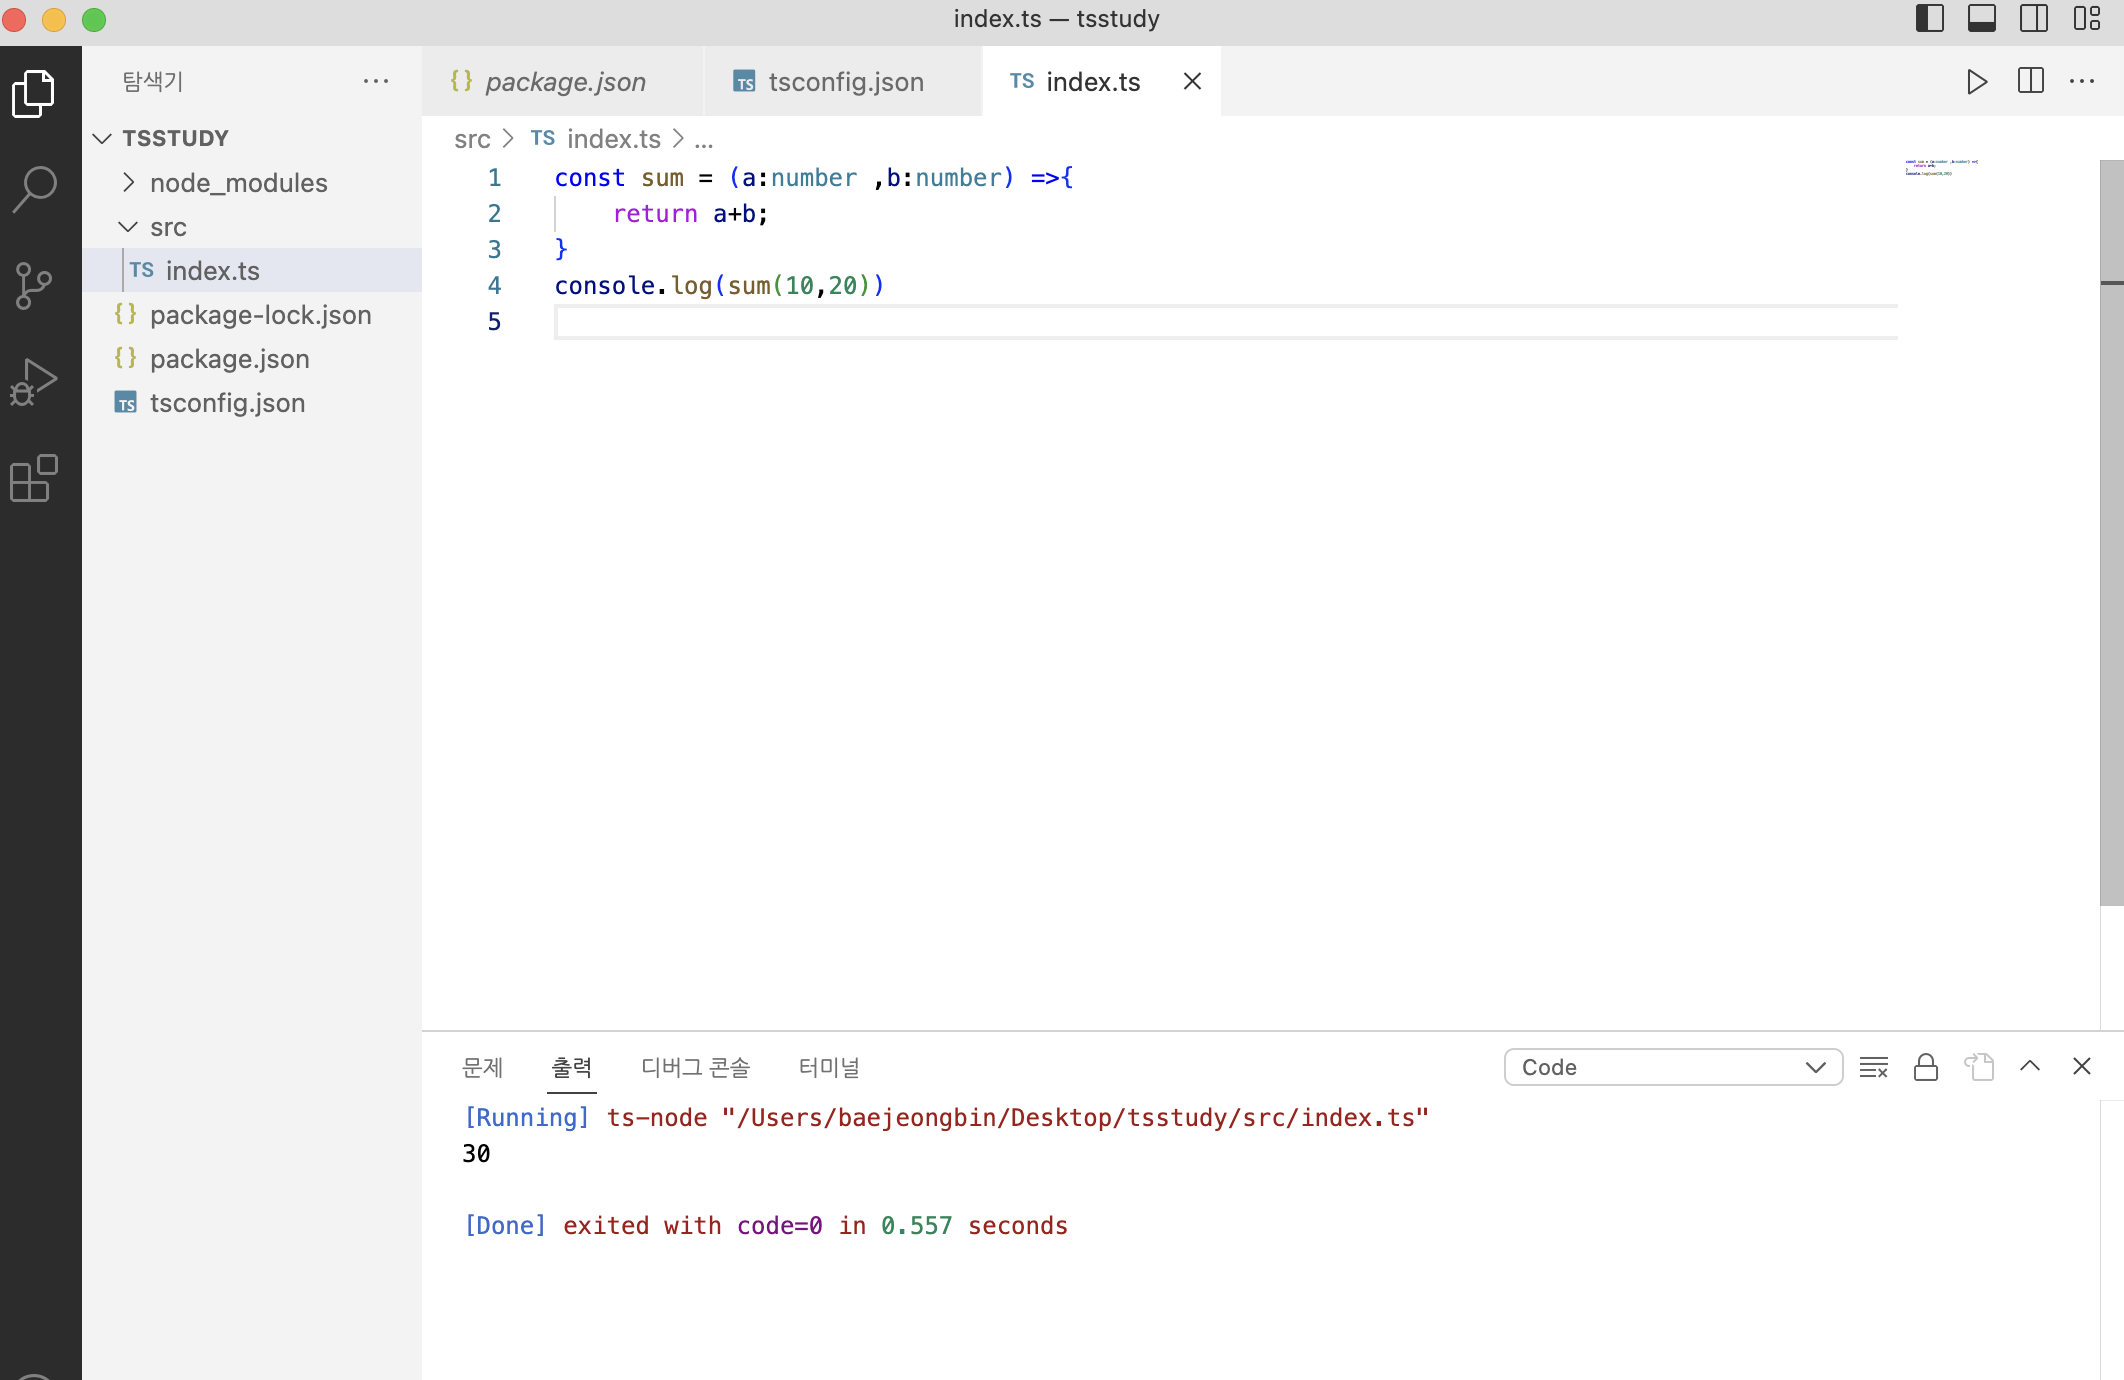Click the editor vertical scrollbar
The height and width of the screenshot is (1380, 2124).
click(x=2111, y=530)
